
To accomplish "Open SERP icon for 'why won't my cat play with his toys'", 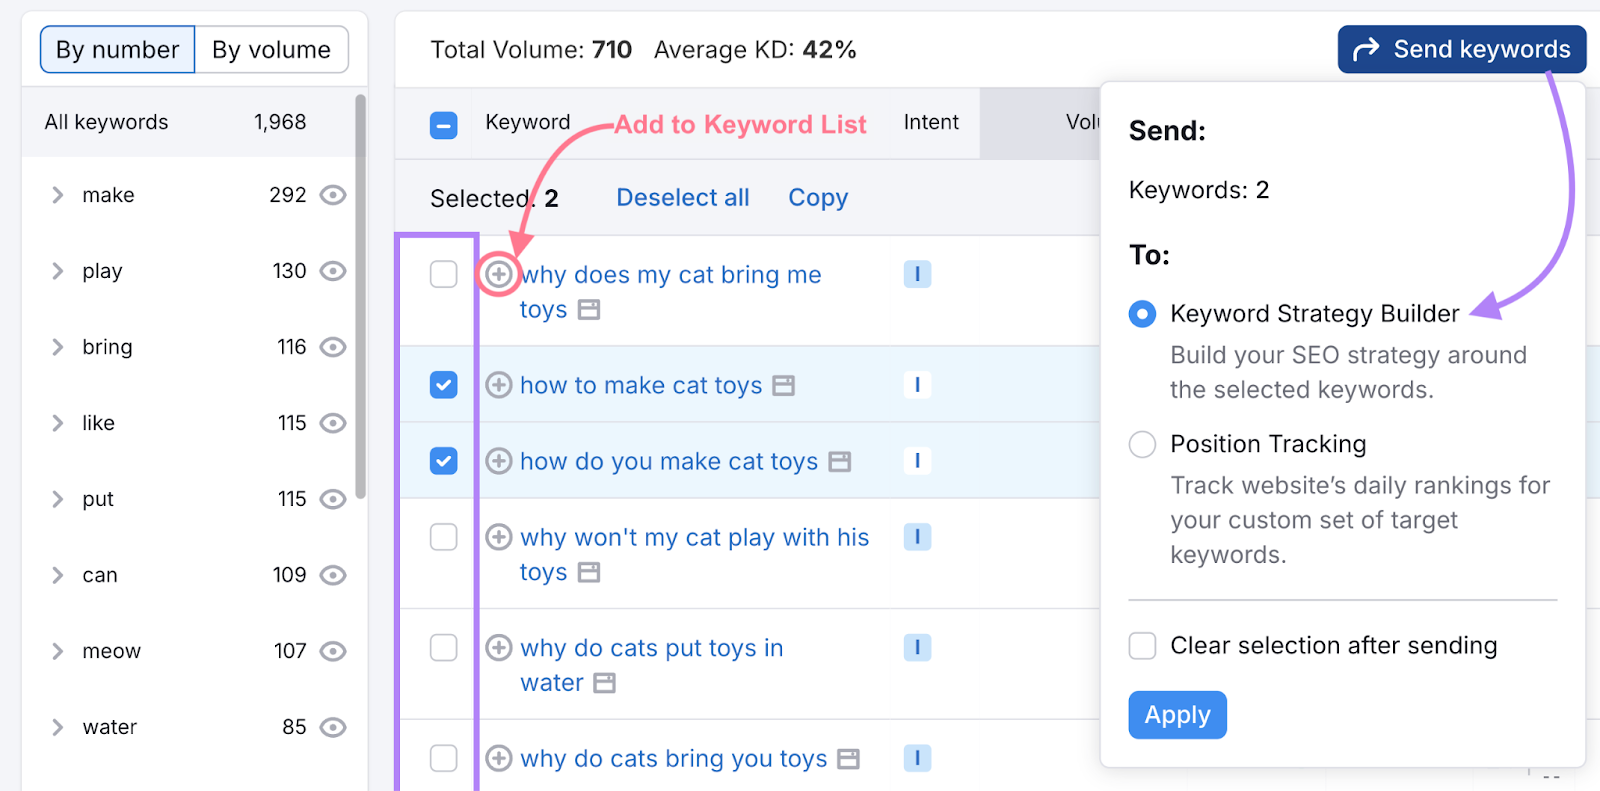I will [x=589, y=572].
